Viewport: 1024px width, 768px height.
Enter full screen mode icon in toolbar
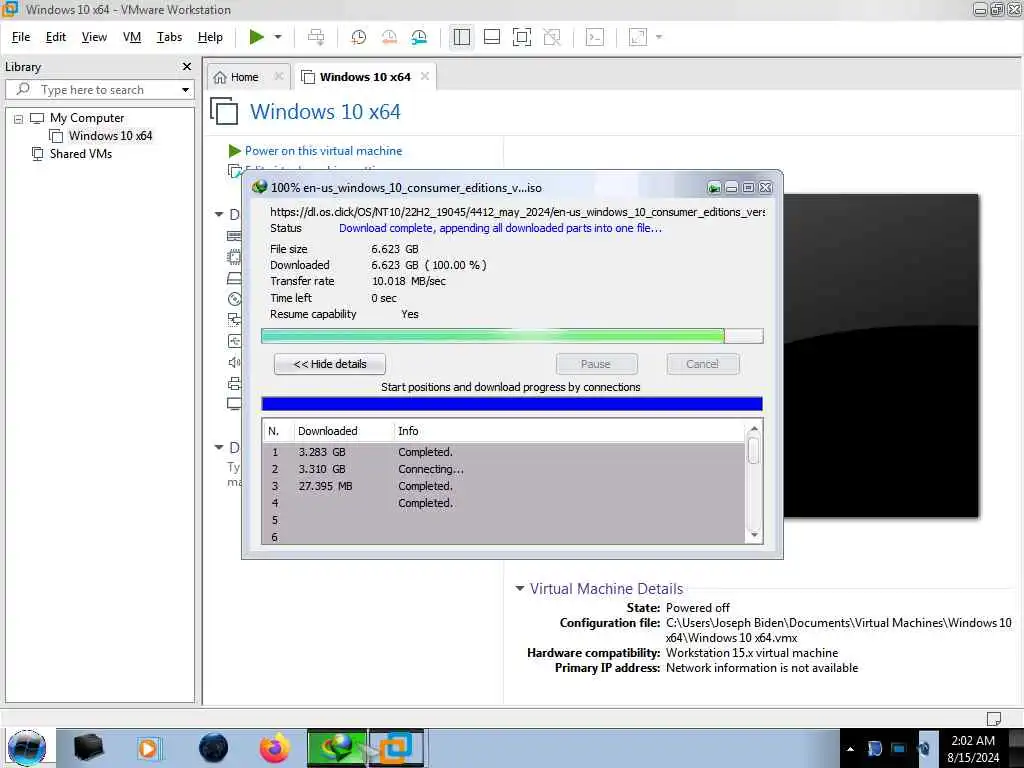(522, 37)
